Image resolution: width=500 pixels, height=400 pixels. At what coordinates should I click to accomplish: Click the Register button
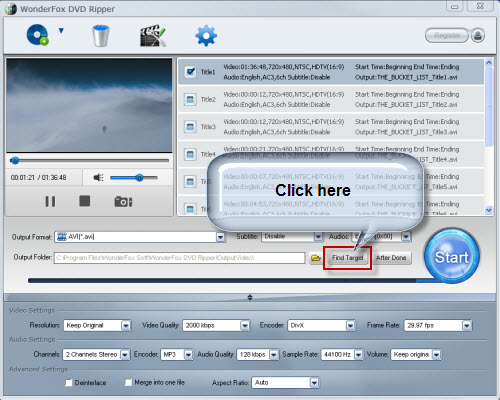(x=447, y=35)
